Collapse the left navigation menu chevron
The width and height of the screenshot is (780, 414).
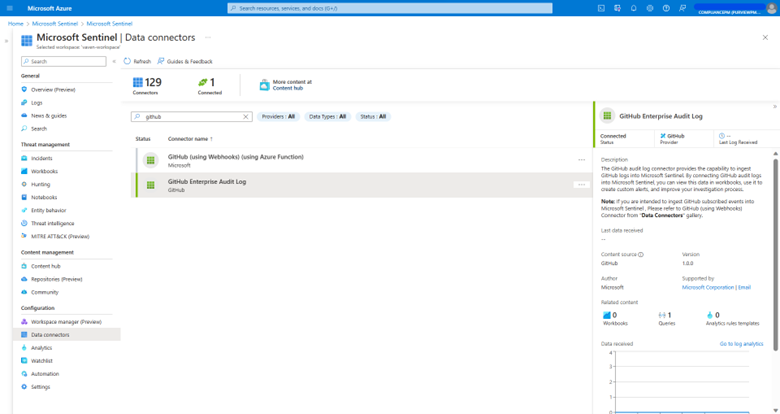pyautogui.click(x=114, y=61)
